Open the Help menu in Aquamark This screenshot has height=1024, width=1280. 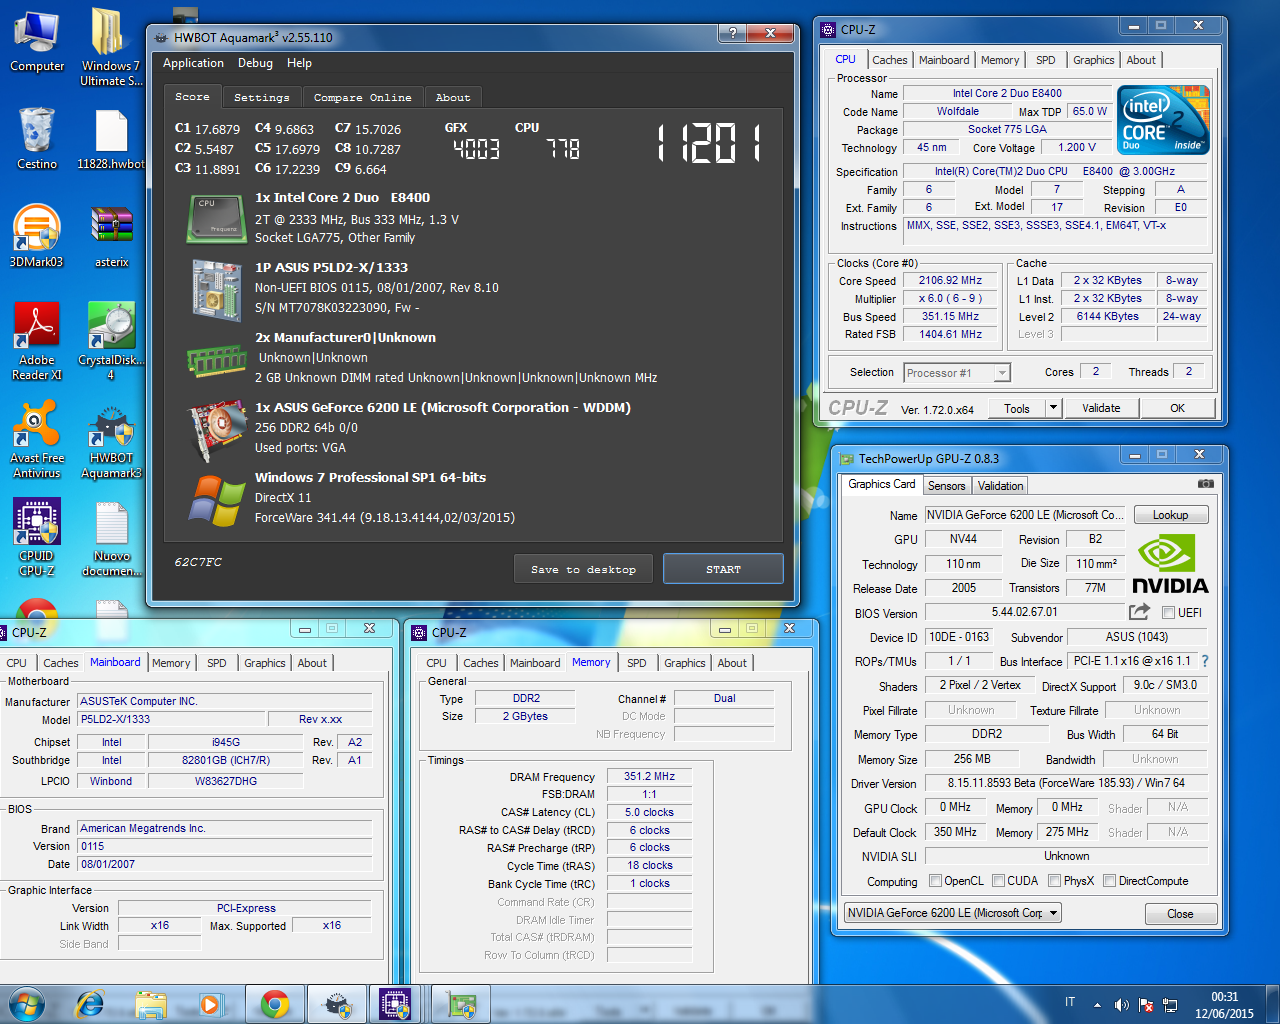299,63
